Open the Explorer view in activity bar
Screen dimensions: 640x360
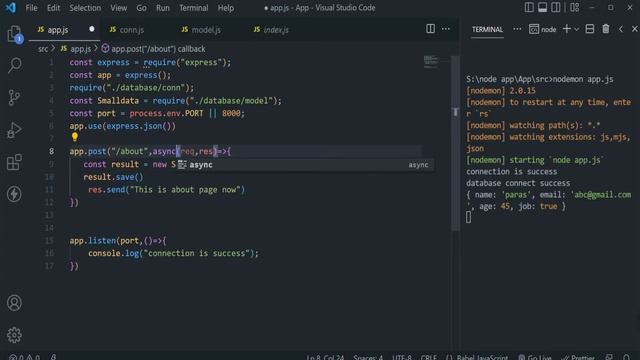14,33
